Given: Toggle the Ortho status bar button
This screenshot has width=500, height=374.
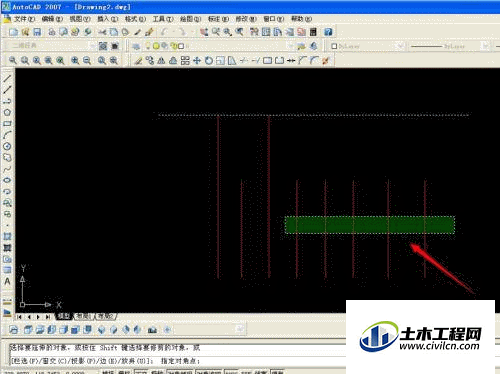Looking at the screenshot, I should pyautogui.click(x=140, y=372).
